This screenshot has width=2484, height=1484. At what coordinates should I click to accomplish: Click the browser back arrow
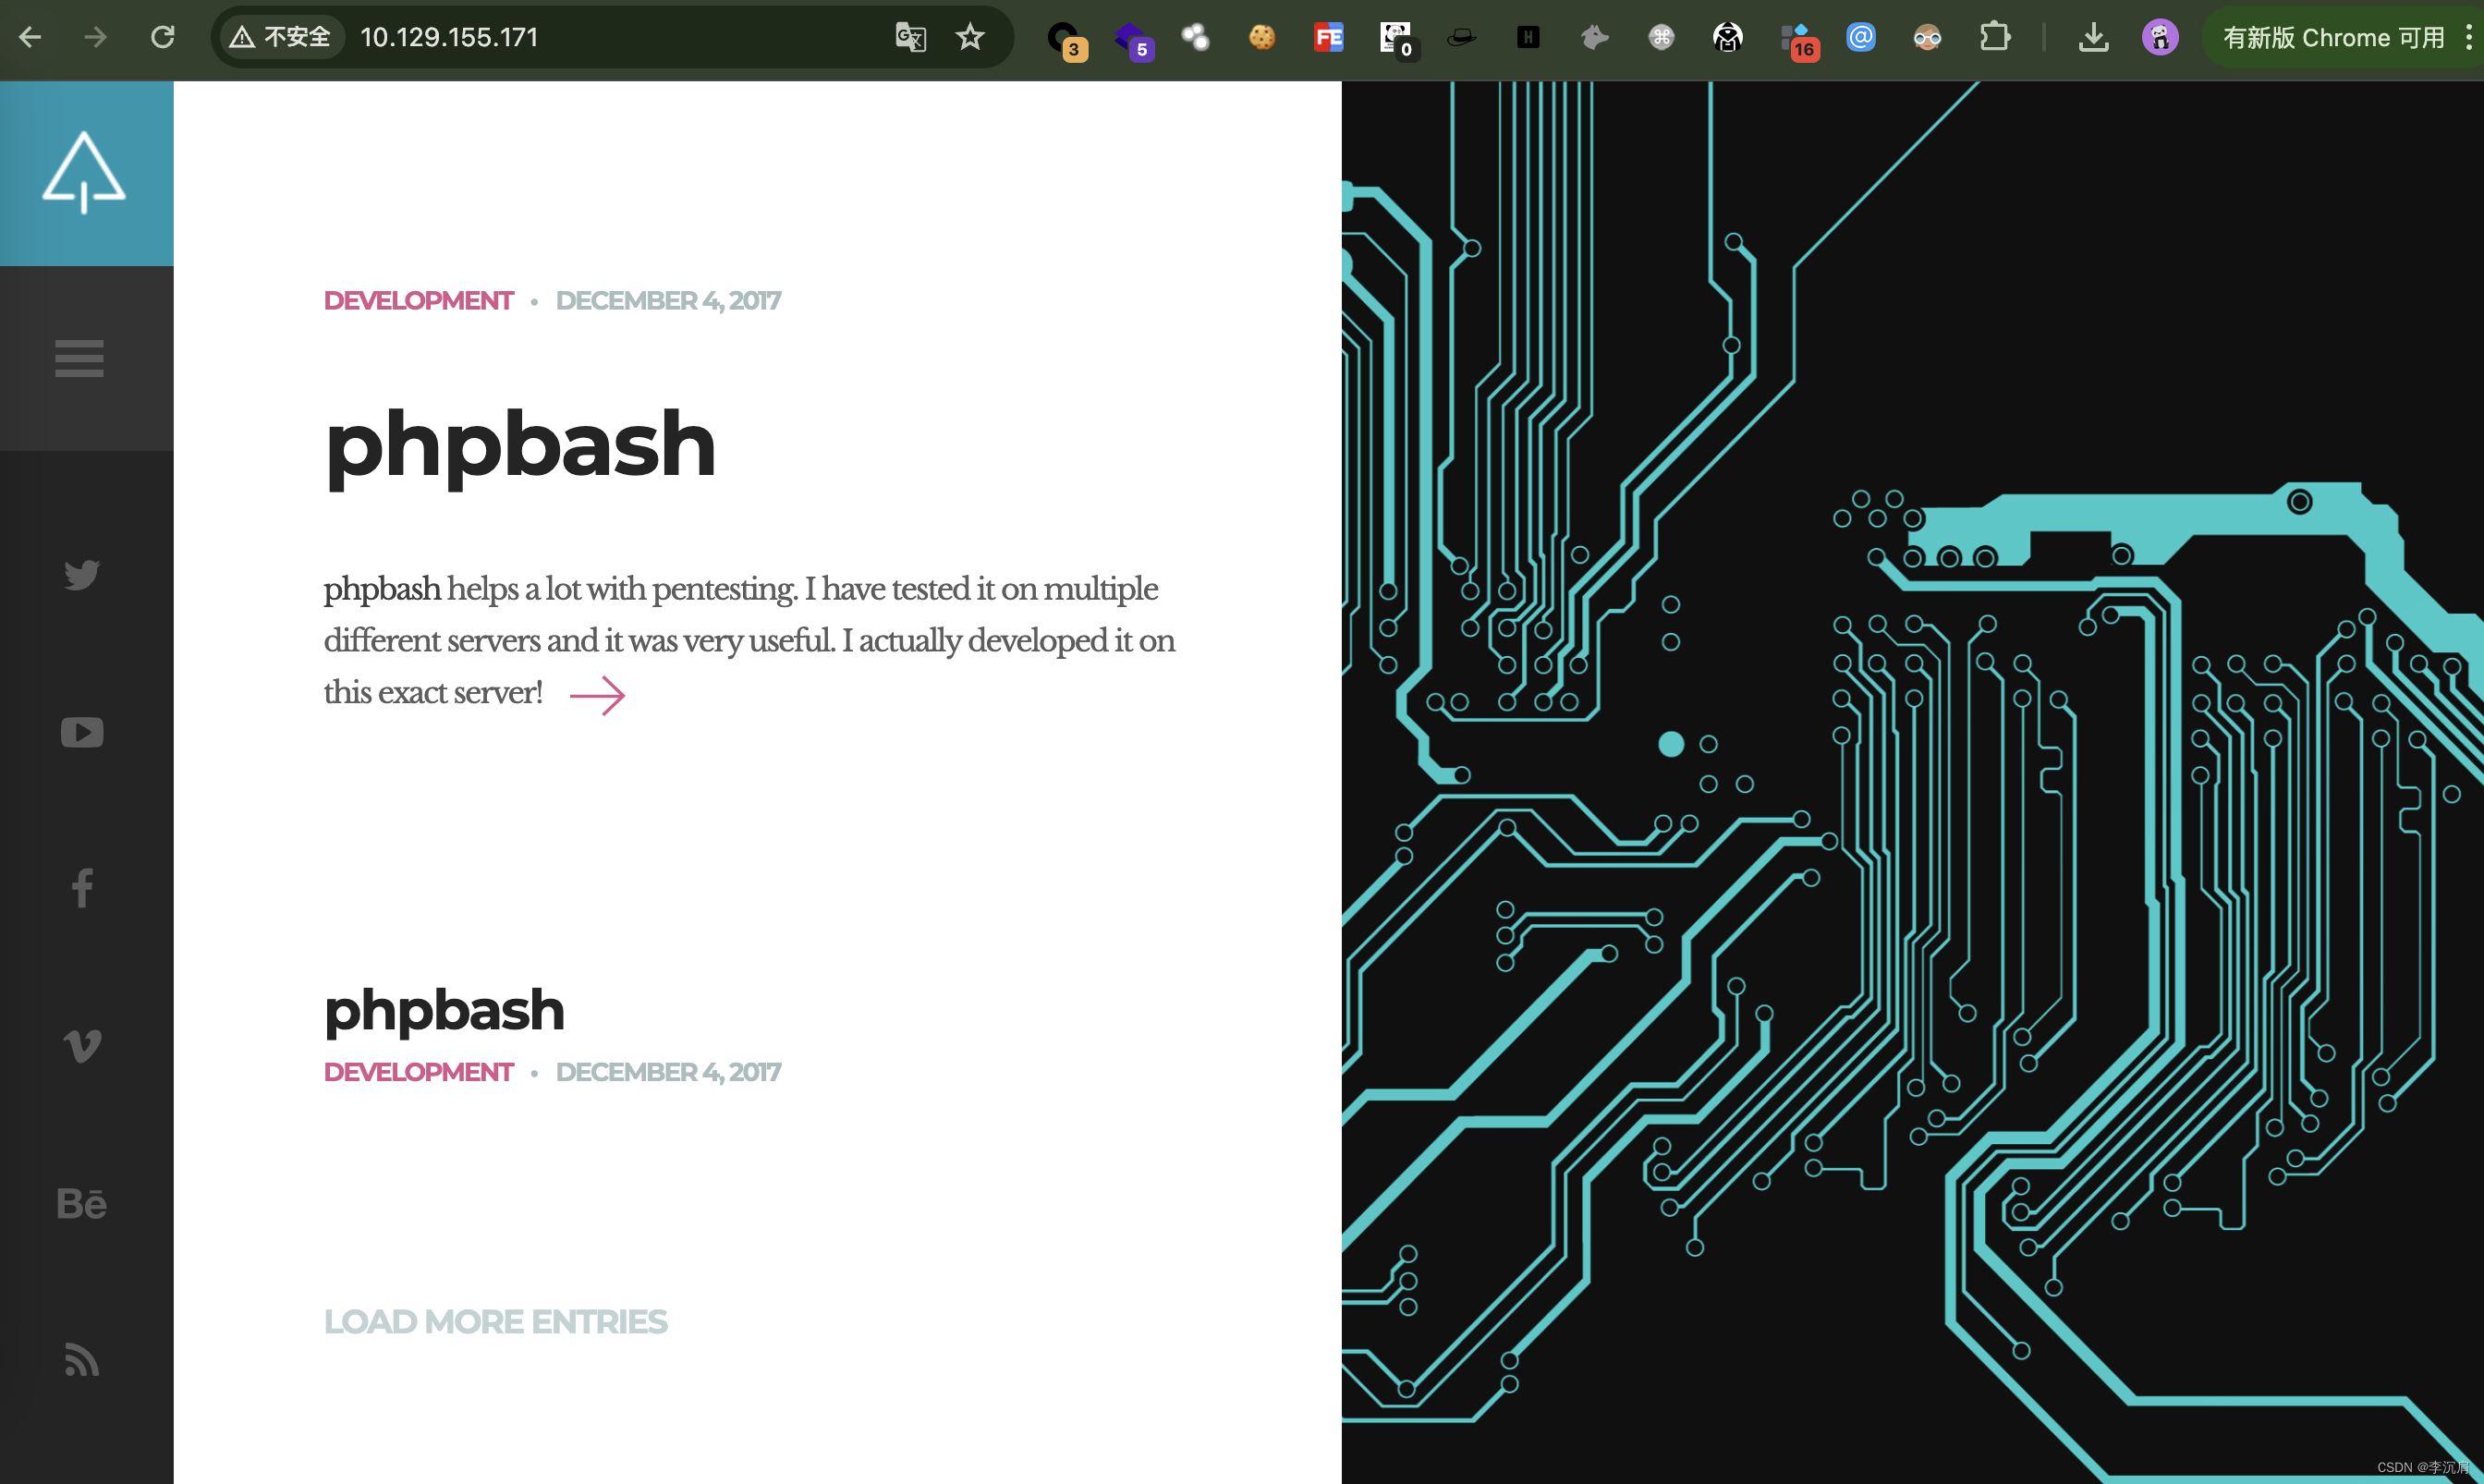[30, 38]
